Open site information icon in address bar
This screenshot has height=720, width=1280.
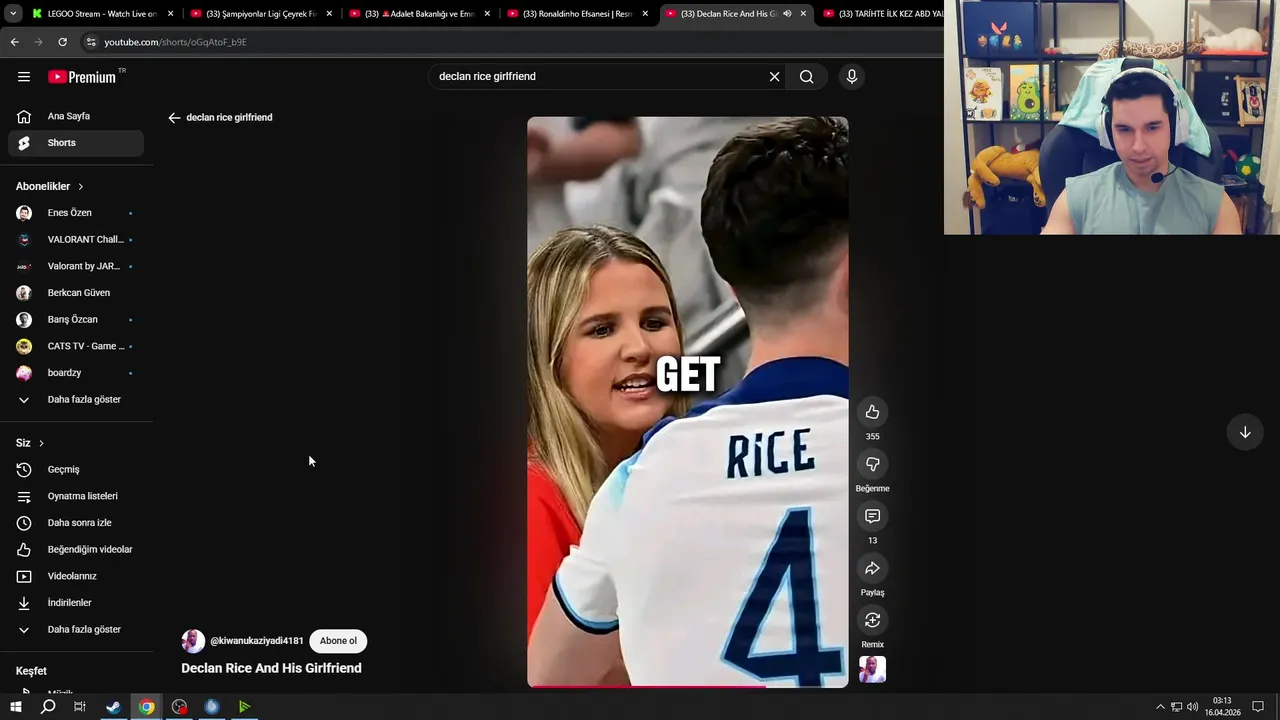(91, 42)
